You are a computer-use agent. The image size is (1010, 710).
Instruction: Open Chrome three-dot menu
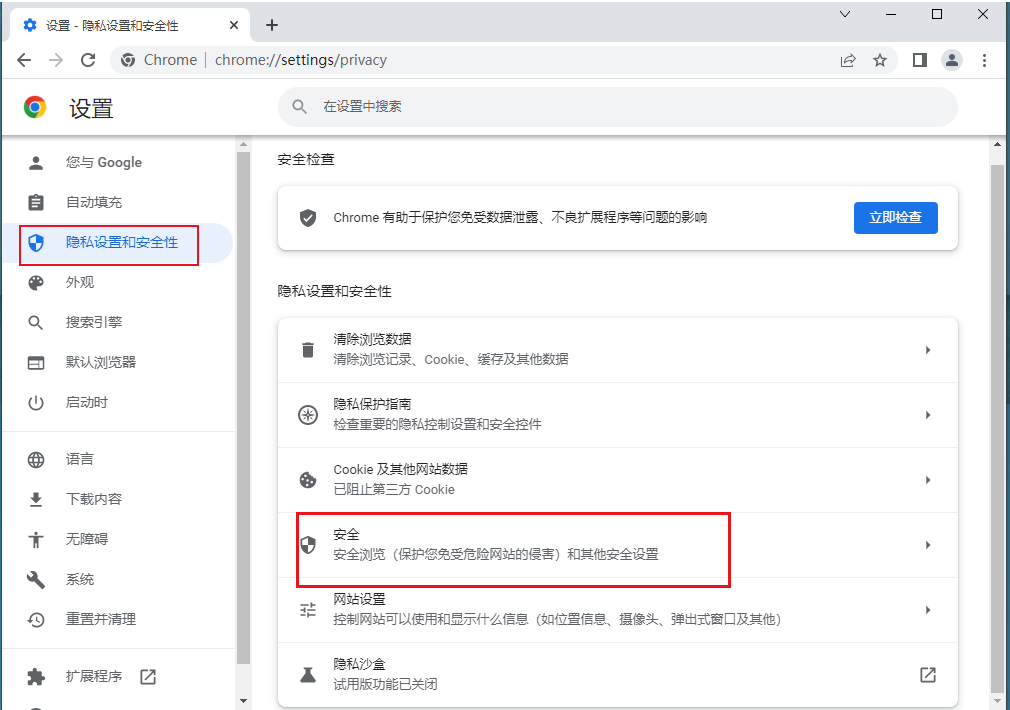point(984,60)
